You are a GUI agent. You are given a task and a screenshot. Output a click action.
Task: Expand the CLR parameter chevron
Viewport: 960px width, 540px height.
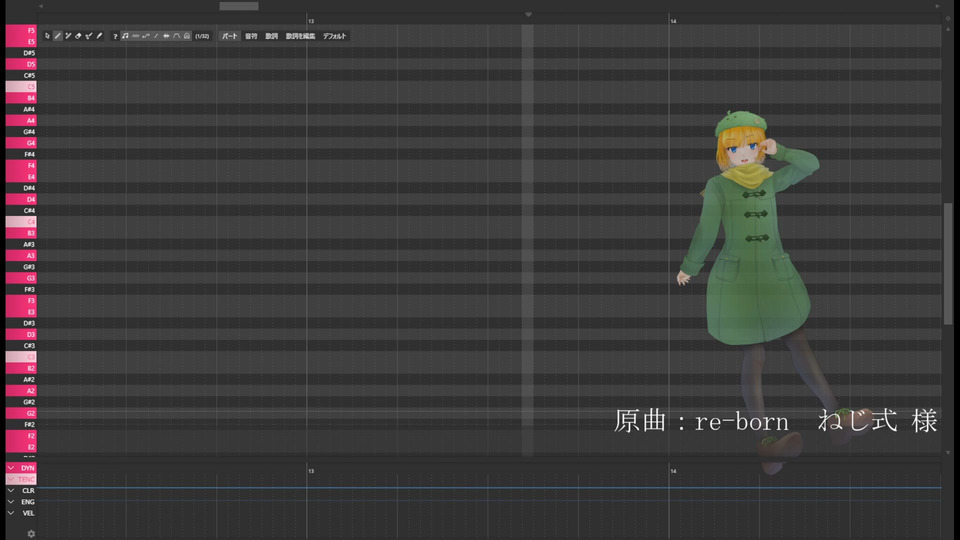(11, 491)
